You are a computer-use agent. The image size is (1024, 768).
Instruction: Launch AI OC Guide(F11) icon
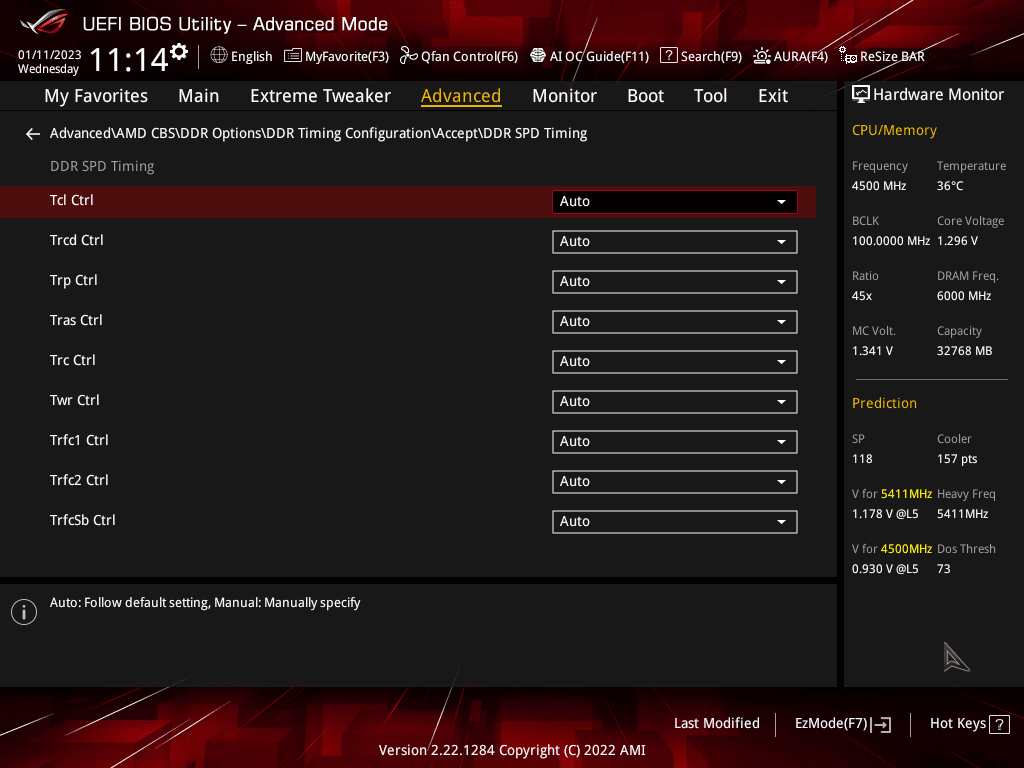[x=537, y=56]
